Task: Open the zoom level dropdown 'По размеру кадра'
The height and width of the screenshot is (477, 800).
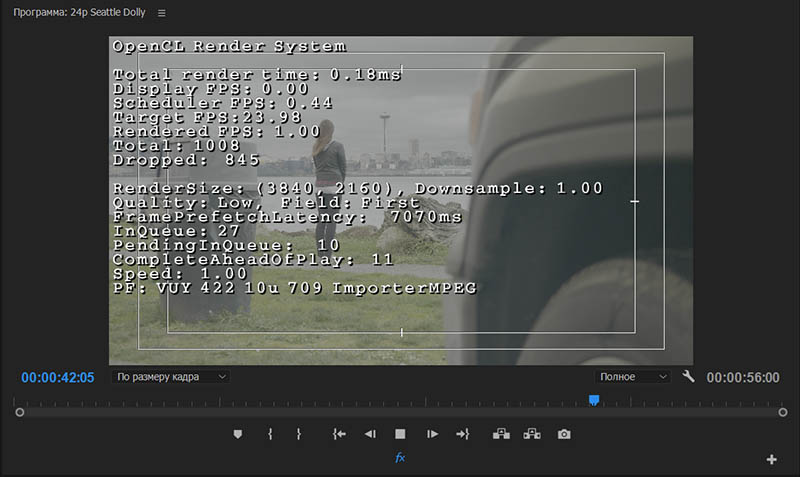Action: [170, 377]
